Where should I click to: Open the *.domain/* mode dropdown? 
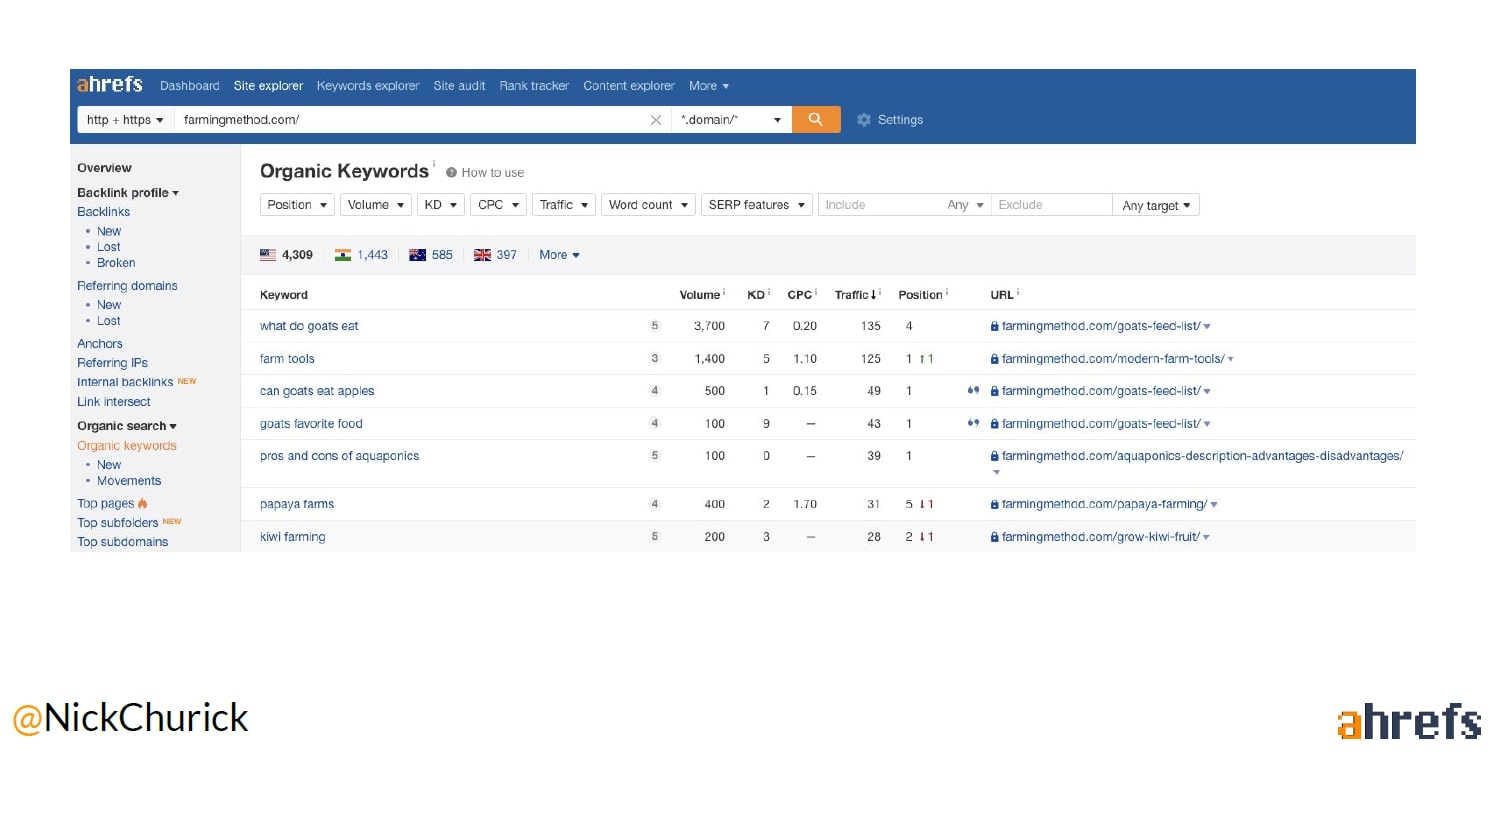(x=731, y=120)
